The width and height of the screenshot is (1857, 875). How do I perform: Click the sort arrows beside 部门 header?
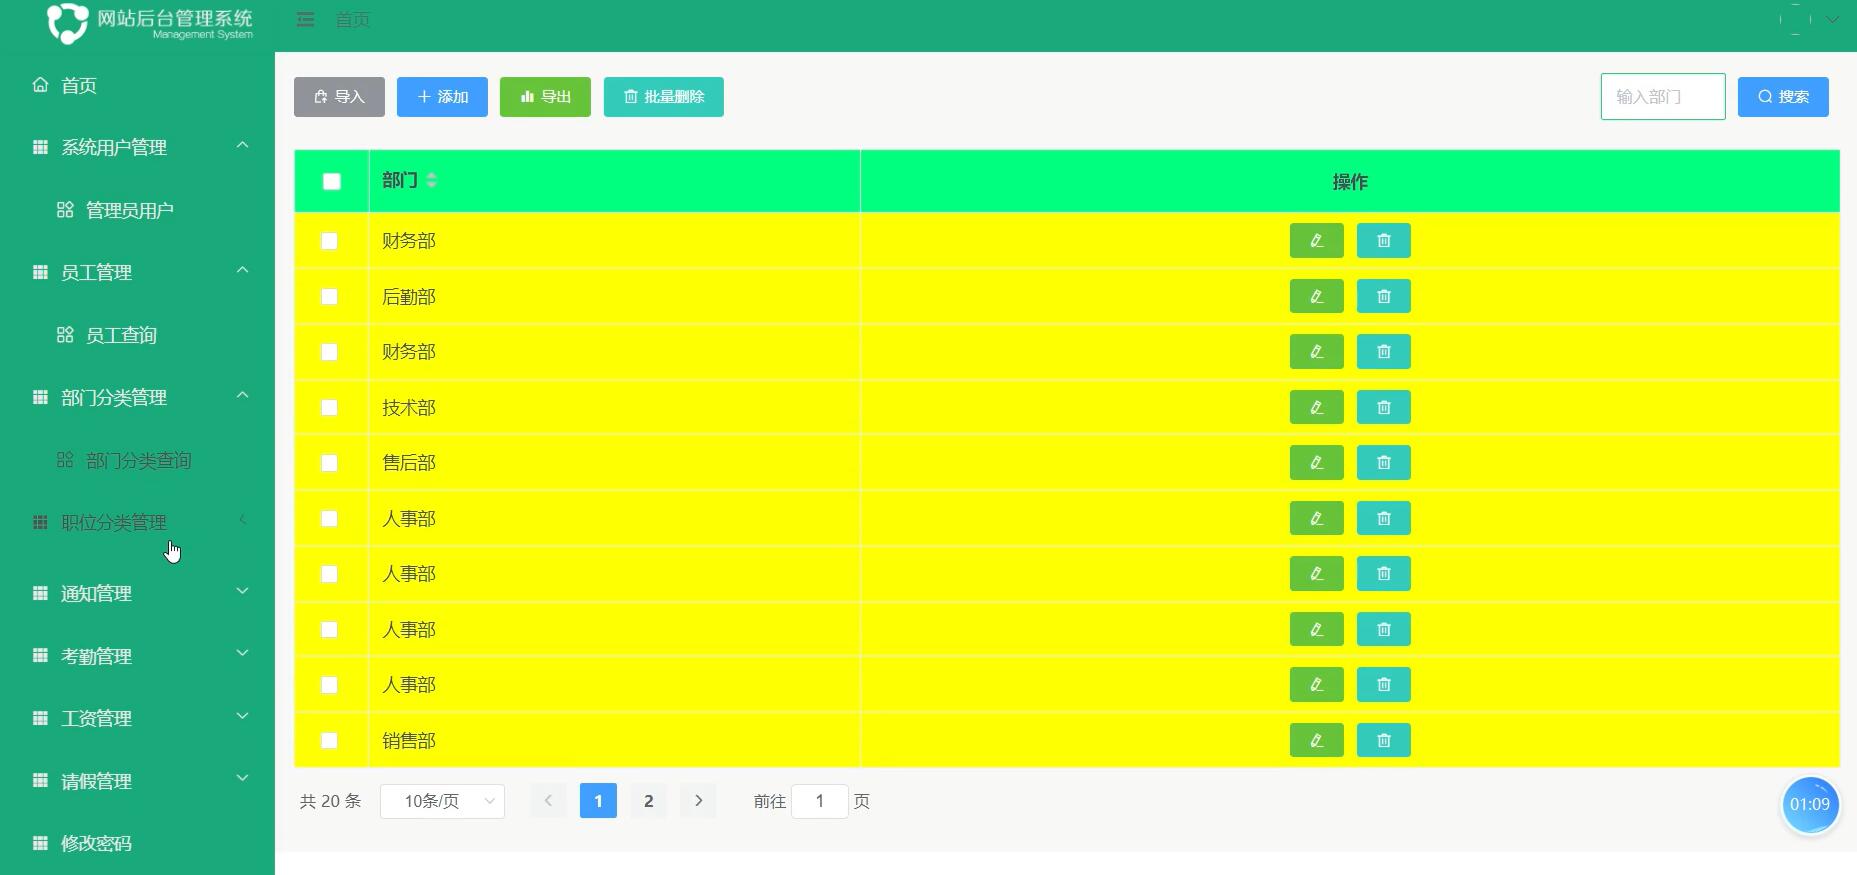coord(432,180)
